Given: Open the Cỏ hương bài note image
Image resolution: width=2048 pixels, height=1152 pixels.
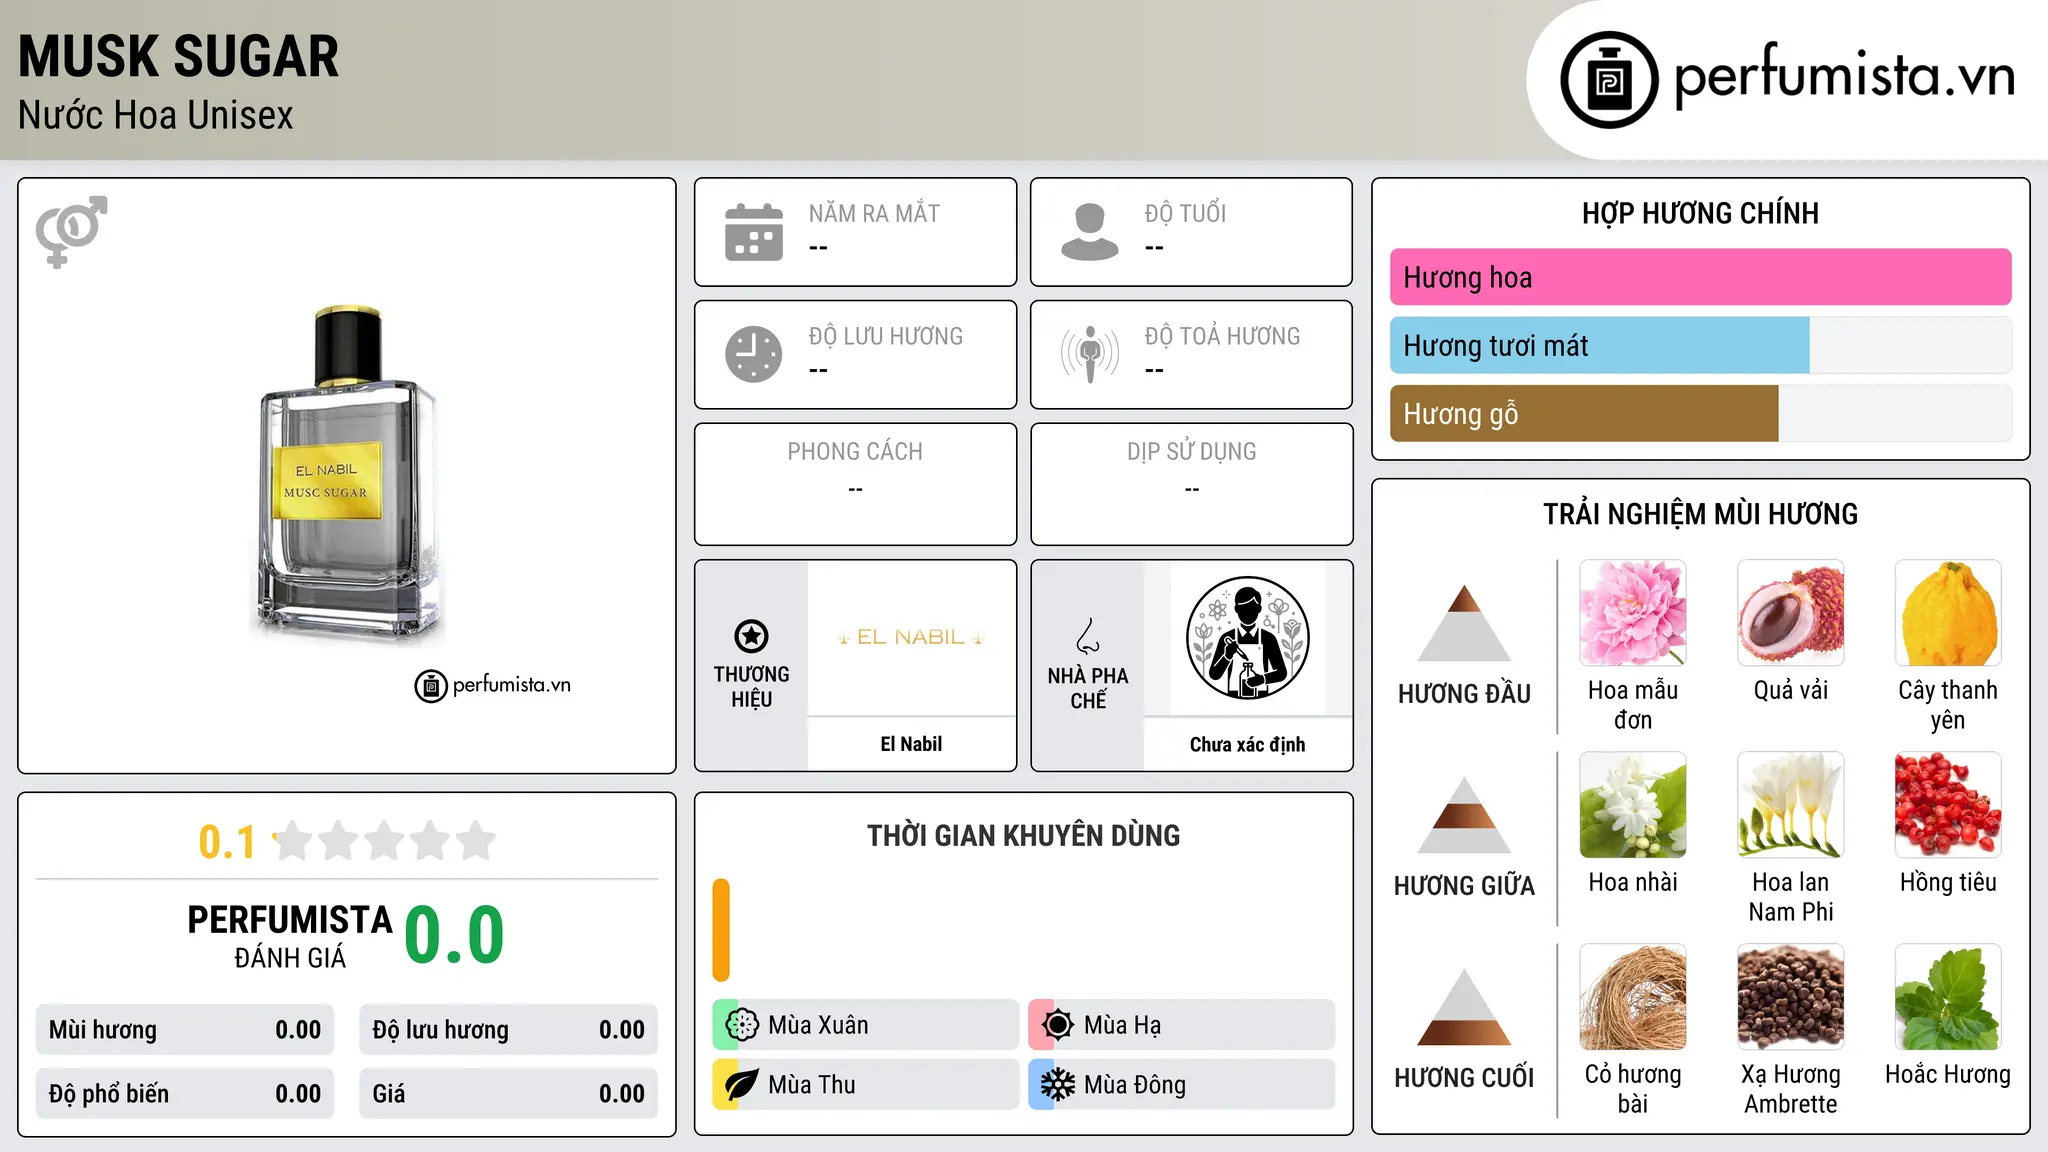Looking at the screenshot, I should point(1633,997).
